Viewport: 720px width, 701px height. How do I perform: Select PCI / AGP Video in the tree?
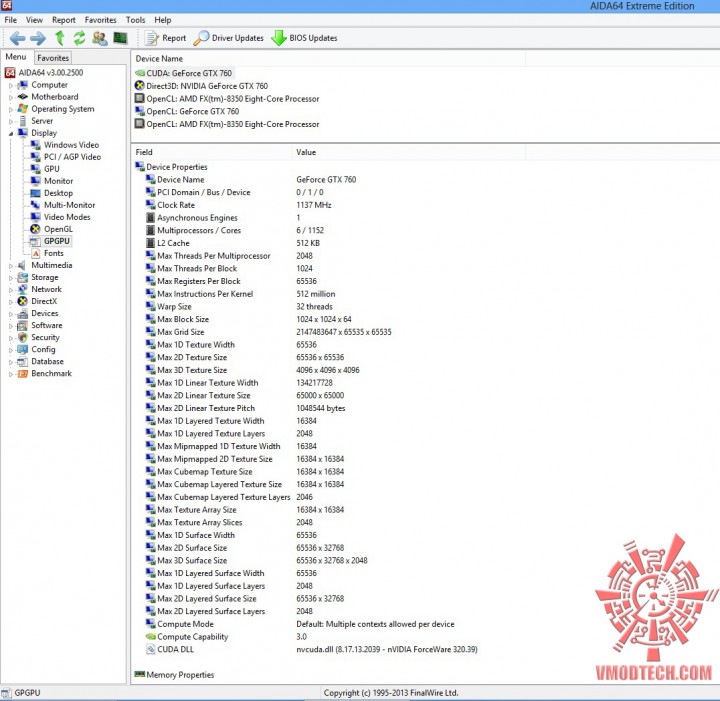72,157
